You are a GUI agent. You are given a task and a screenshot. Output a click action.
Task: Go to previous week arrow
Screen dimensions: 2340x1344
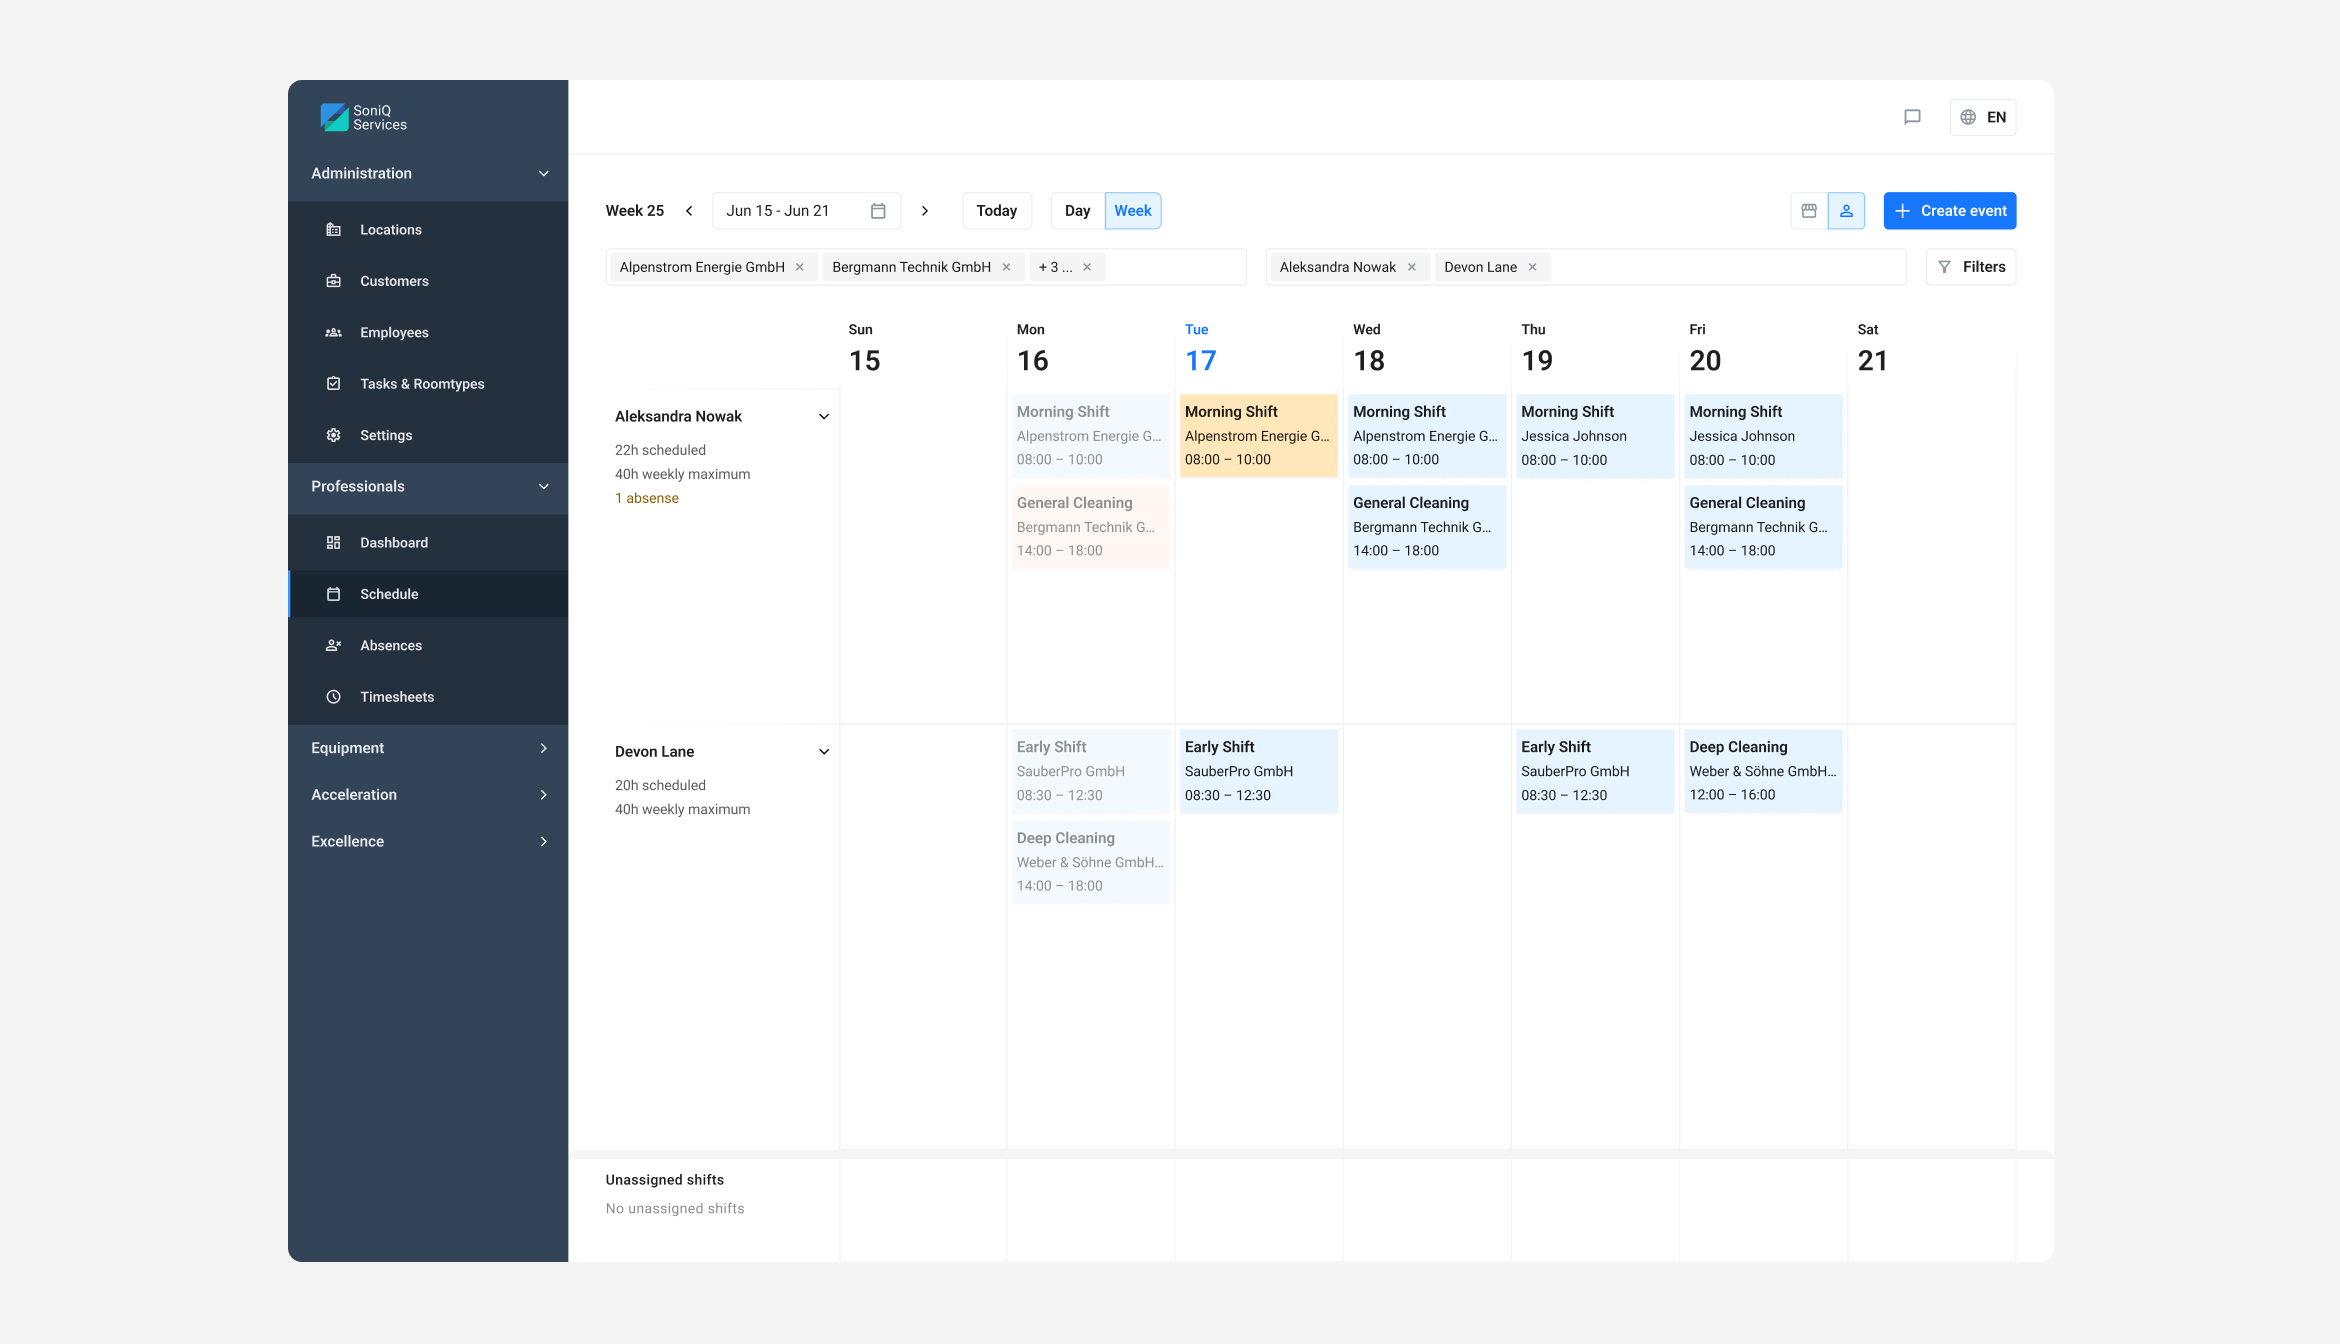689,211
